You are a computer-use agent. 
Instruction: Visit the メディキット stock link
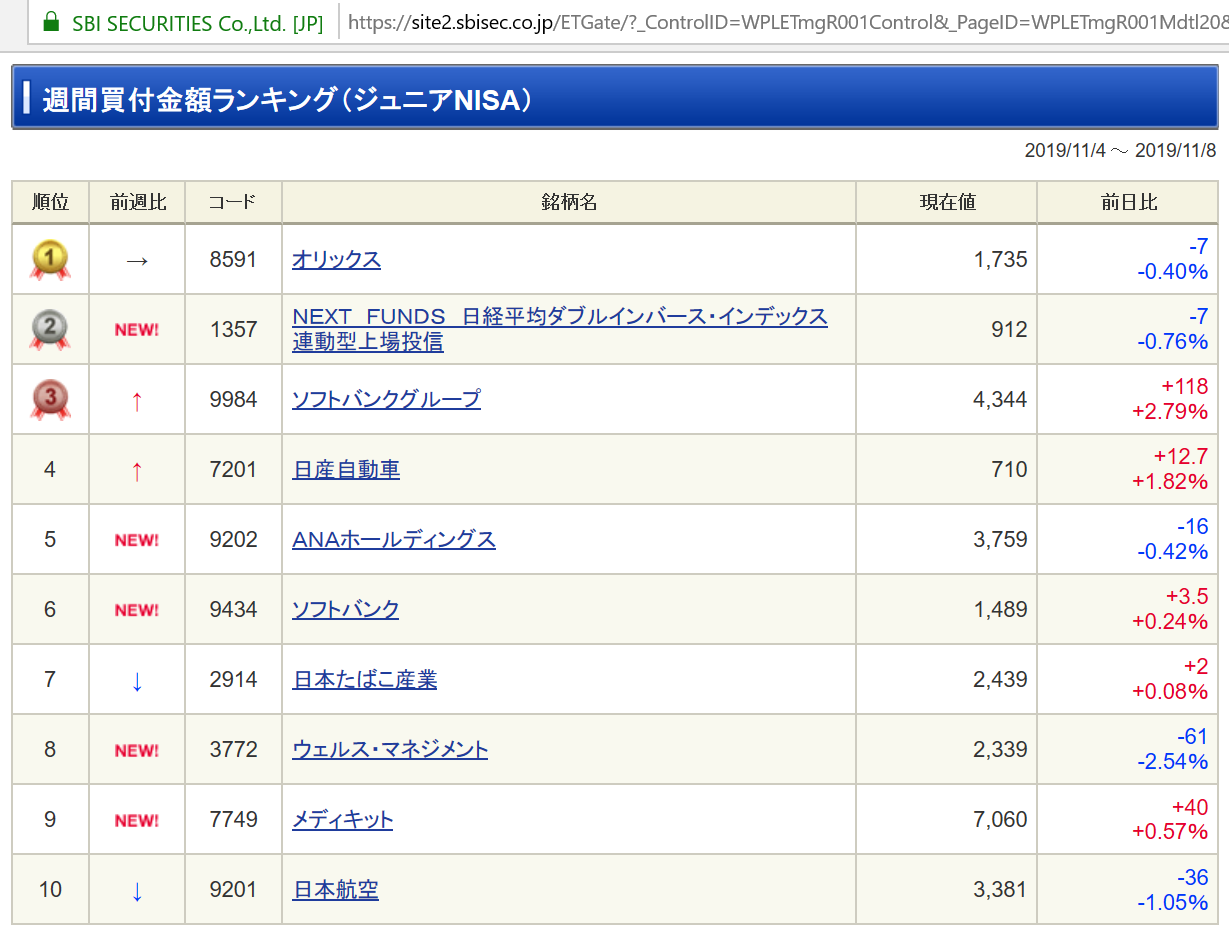342,820
